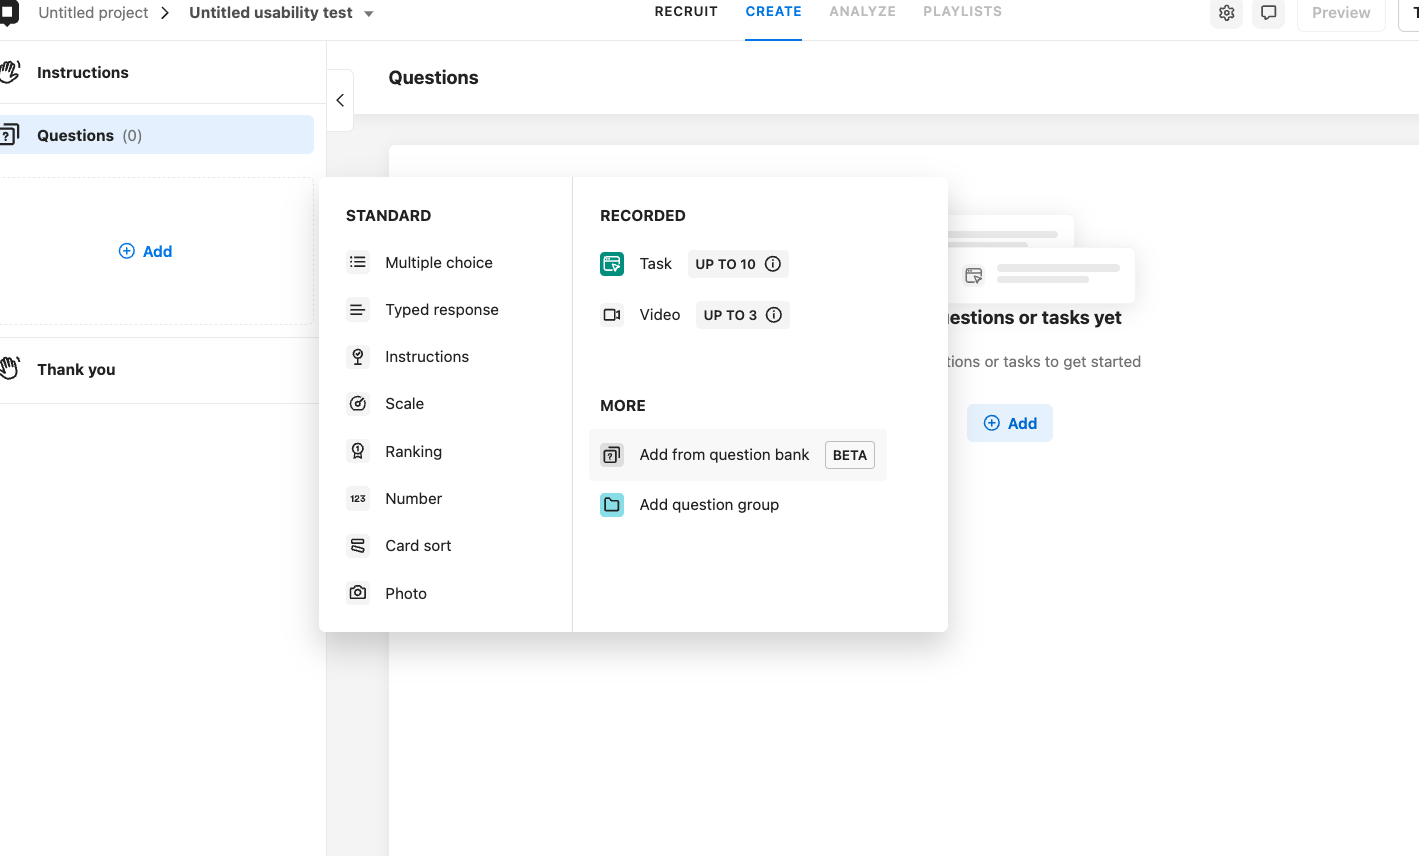
Task: Expand the Untitled usability test dropdown
Action: click(x=369, y=14)
